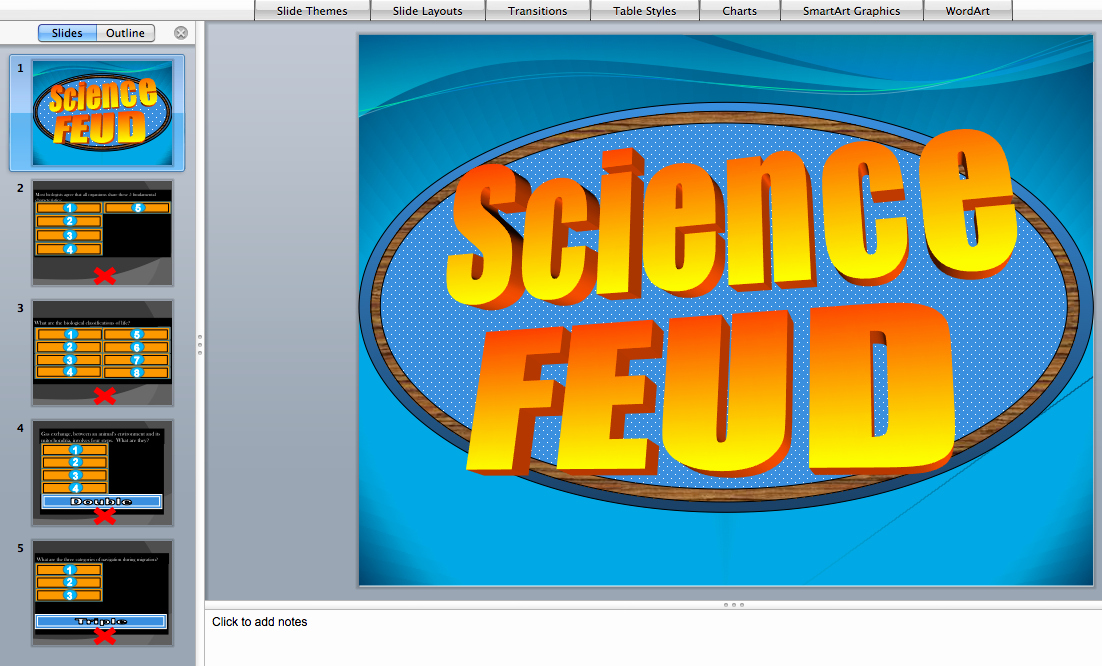Switch sidebar to Slides view
1102x666 pixels.
coord(67,33)
